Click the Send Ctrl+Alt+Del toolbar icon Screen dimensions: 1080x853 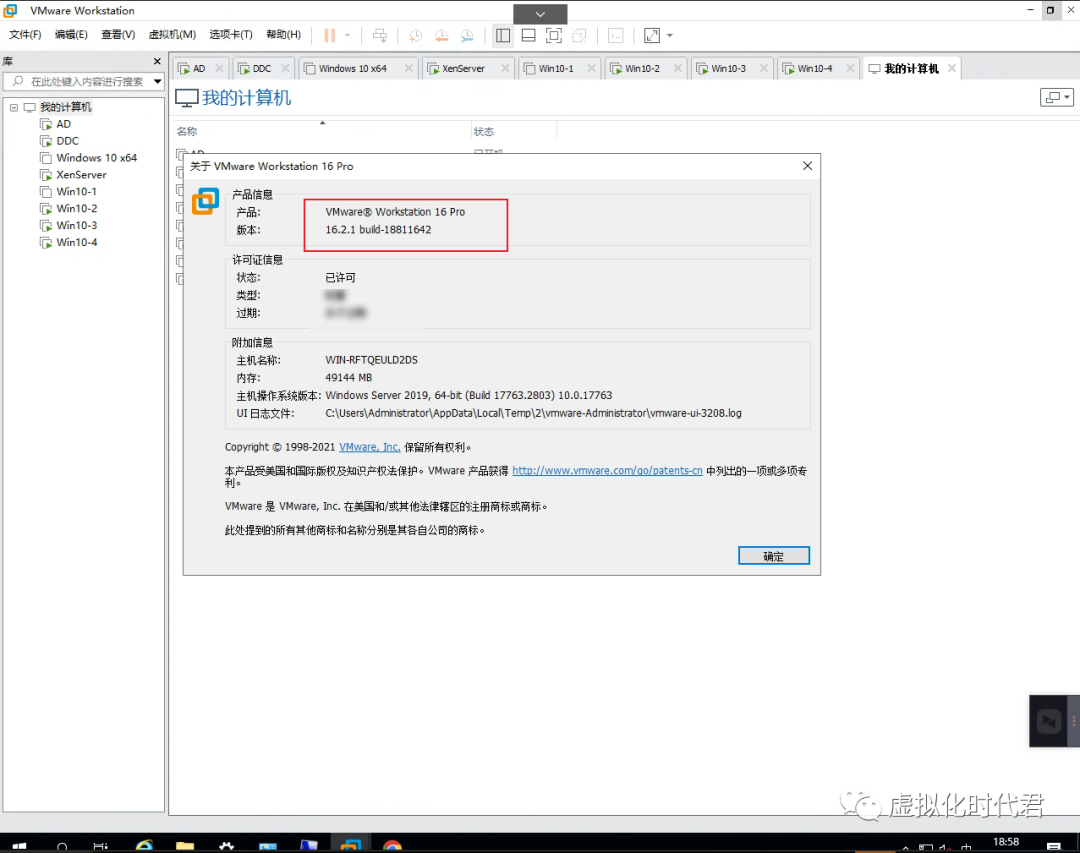(380, 35)
